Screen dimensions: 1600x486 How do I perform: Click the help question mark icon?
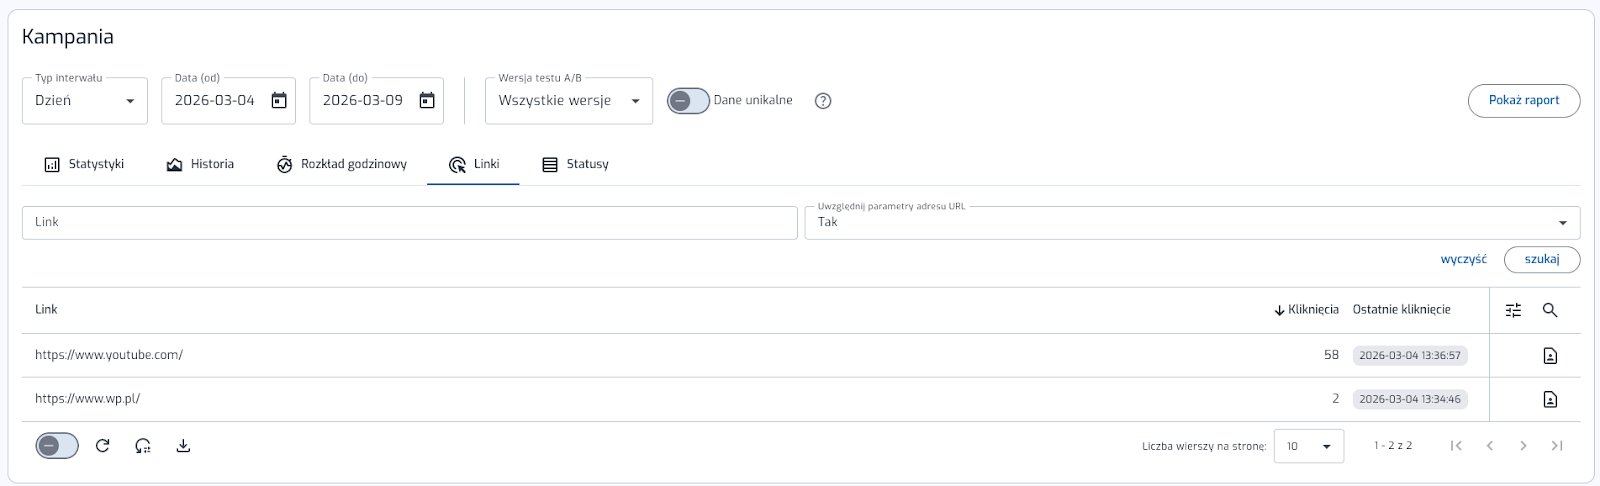823,101
